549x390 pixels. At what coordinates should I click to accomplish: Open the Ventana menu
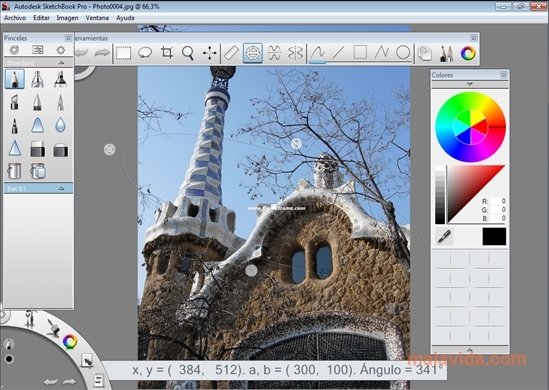tap(97, 18)
